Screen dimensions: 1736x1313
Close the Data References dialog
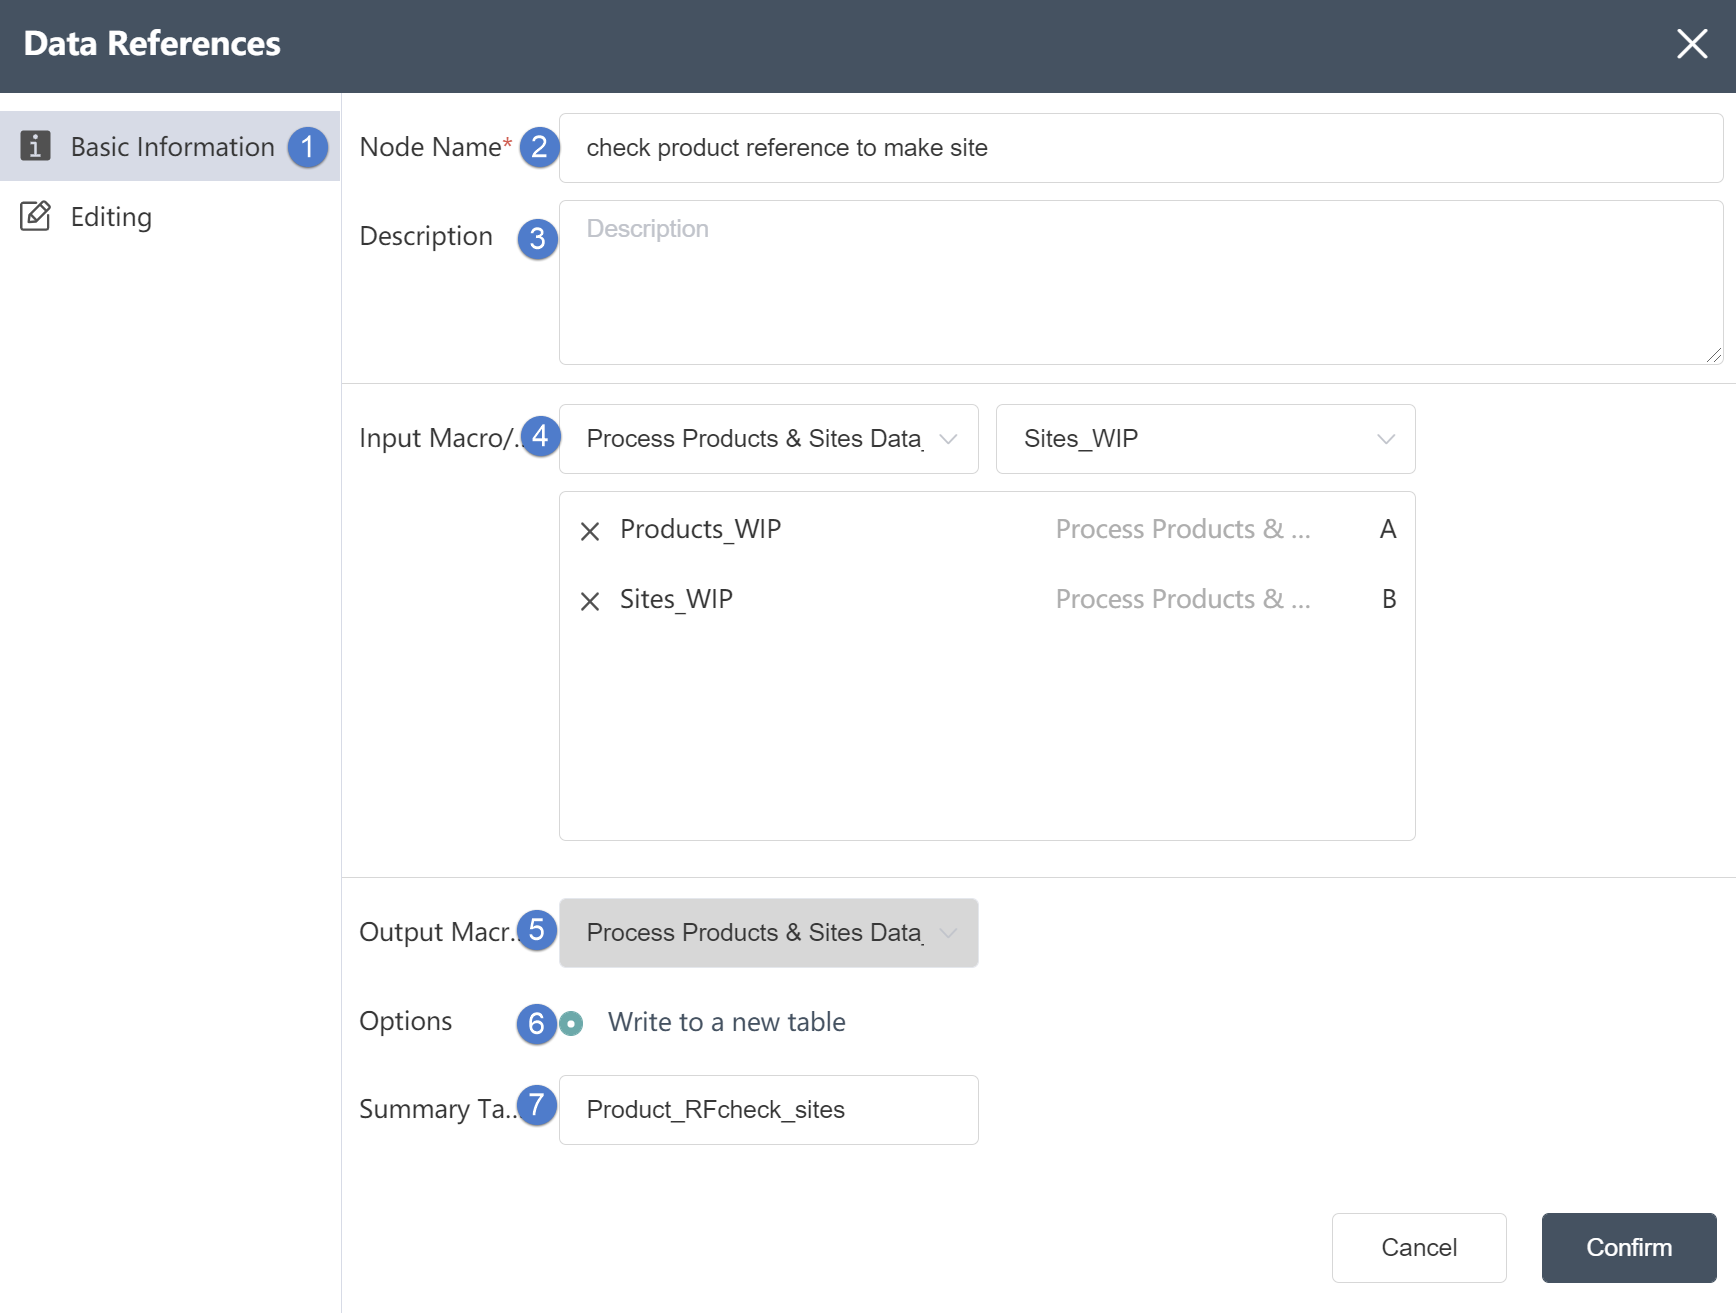point(1691,44)
